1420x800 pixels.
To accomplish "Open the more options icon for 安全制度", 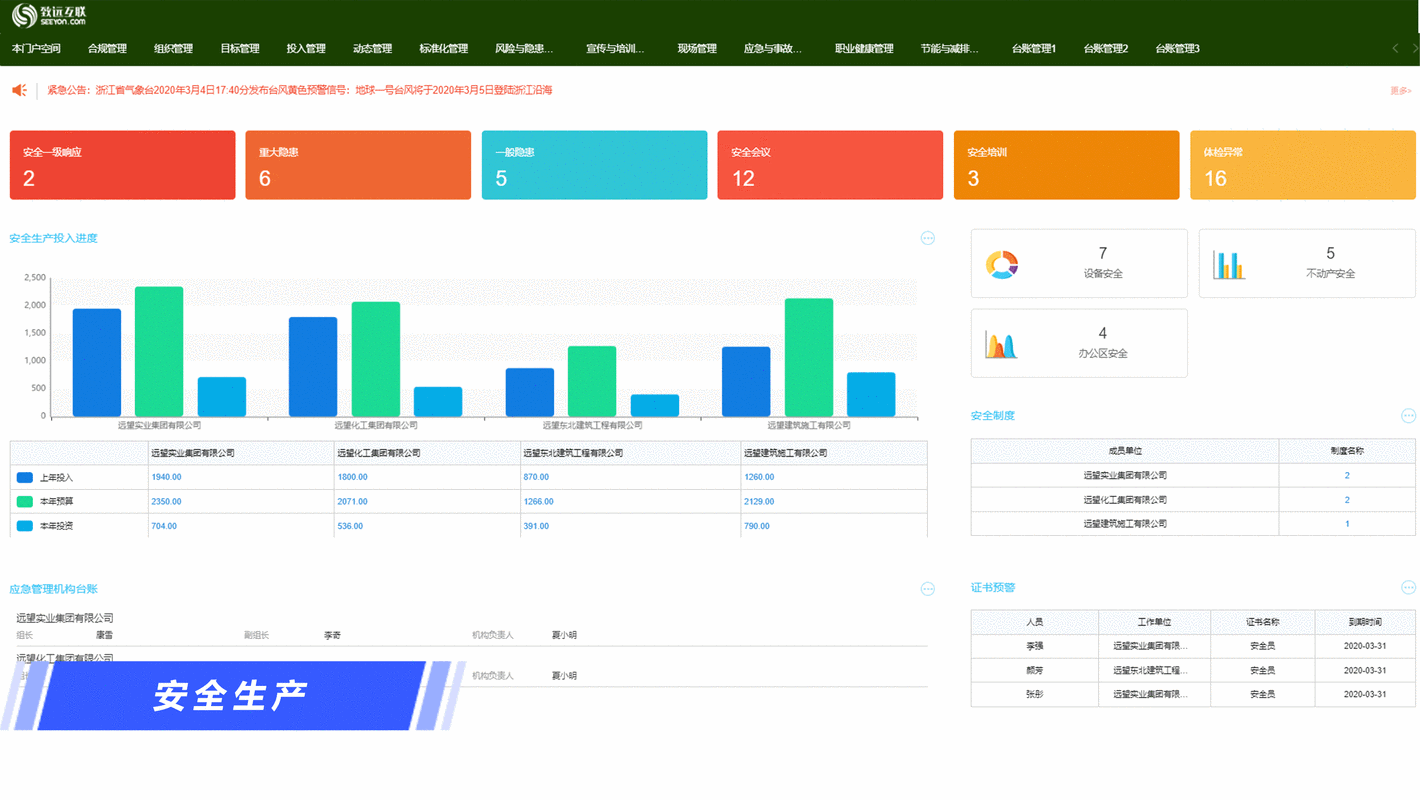I will coord(1408,416).
